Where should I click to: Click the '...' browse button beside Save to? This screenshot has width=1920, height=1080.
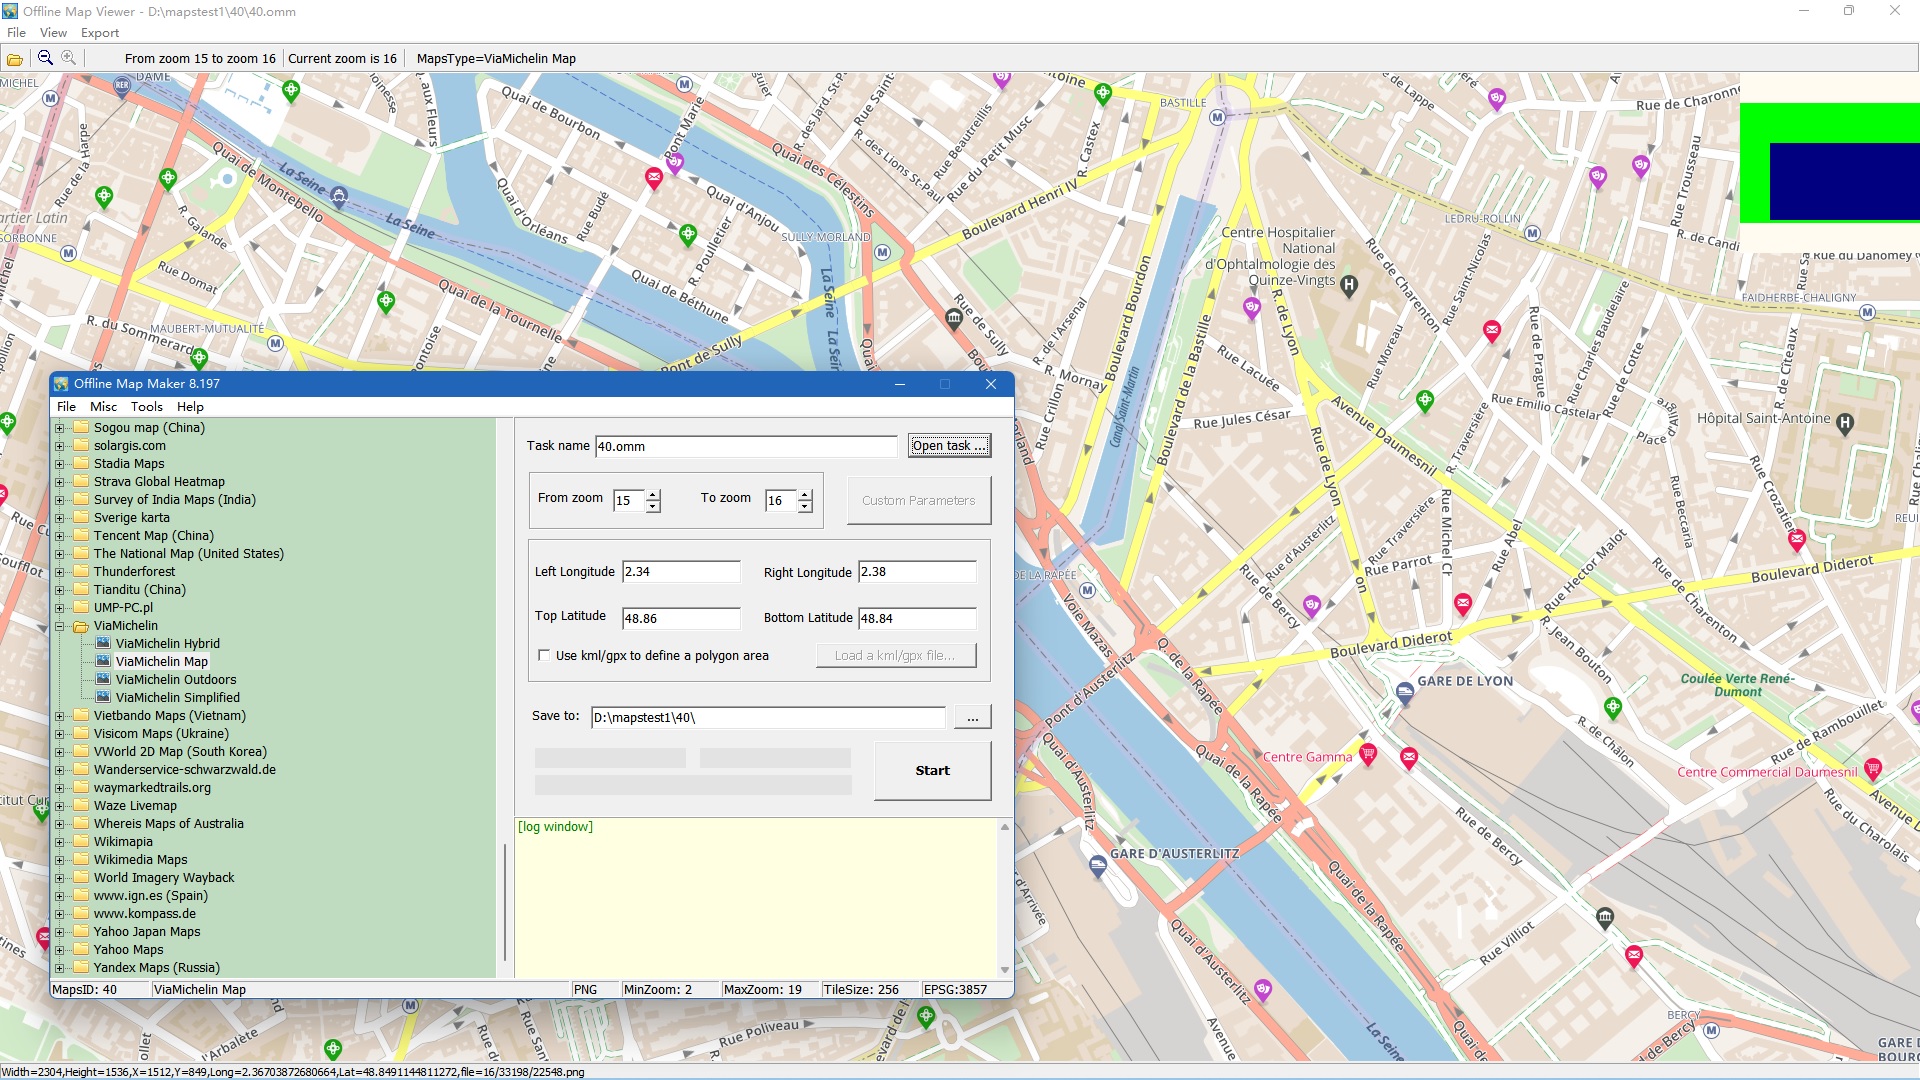[x=972, y=718]
